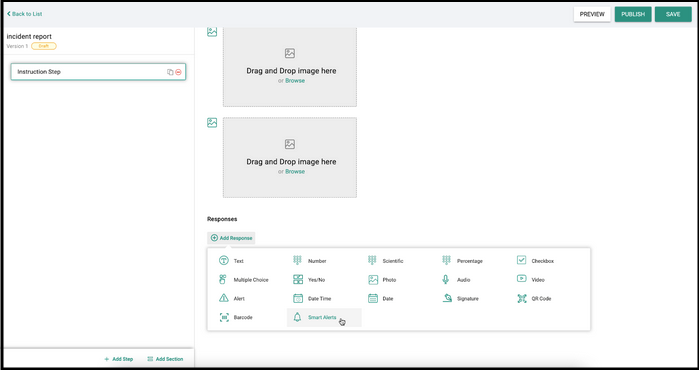The width and height of the screenshot is (699, 370).
Task: Click the image icon beside lower drop zone
Action: coord(212,123)
